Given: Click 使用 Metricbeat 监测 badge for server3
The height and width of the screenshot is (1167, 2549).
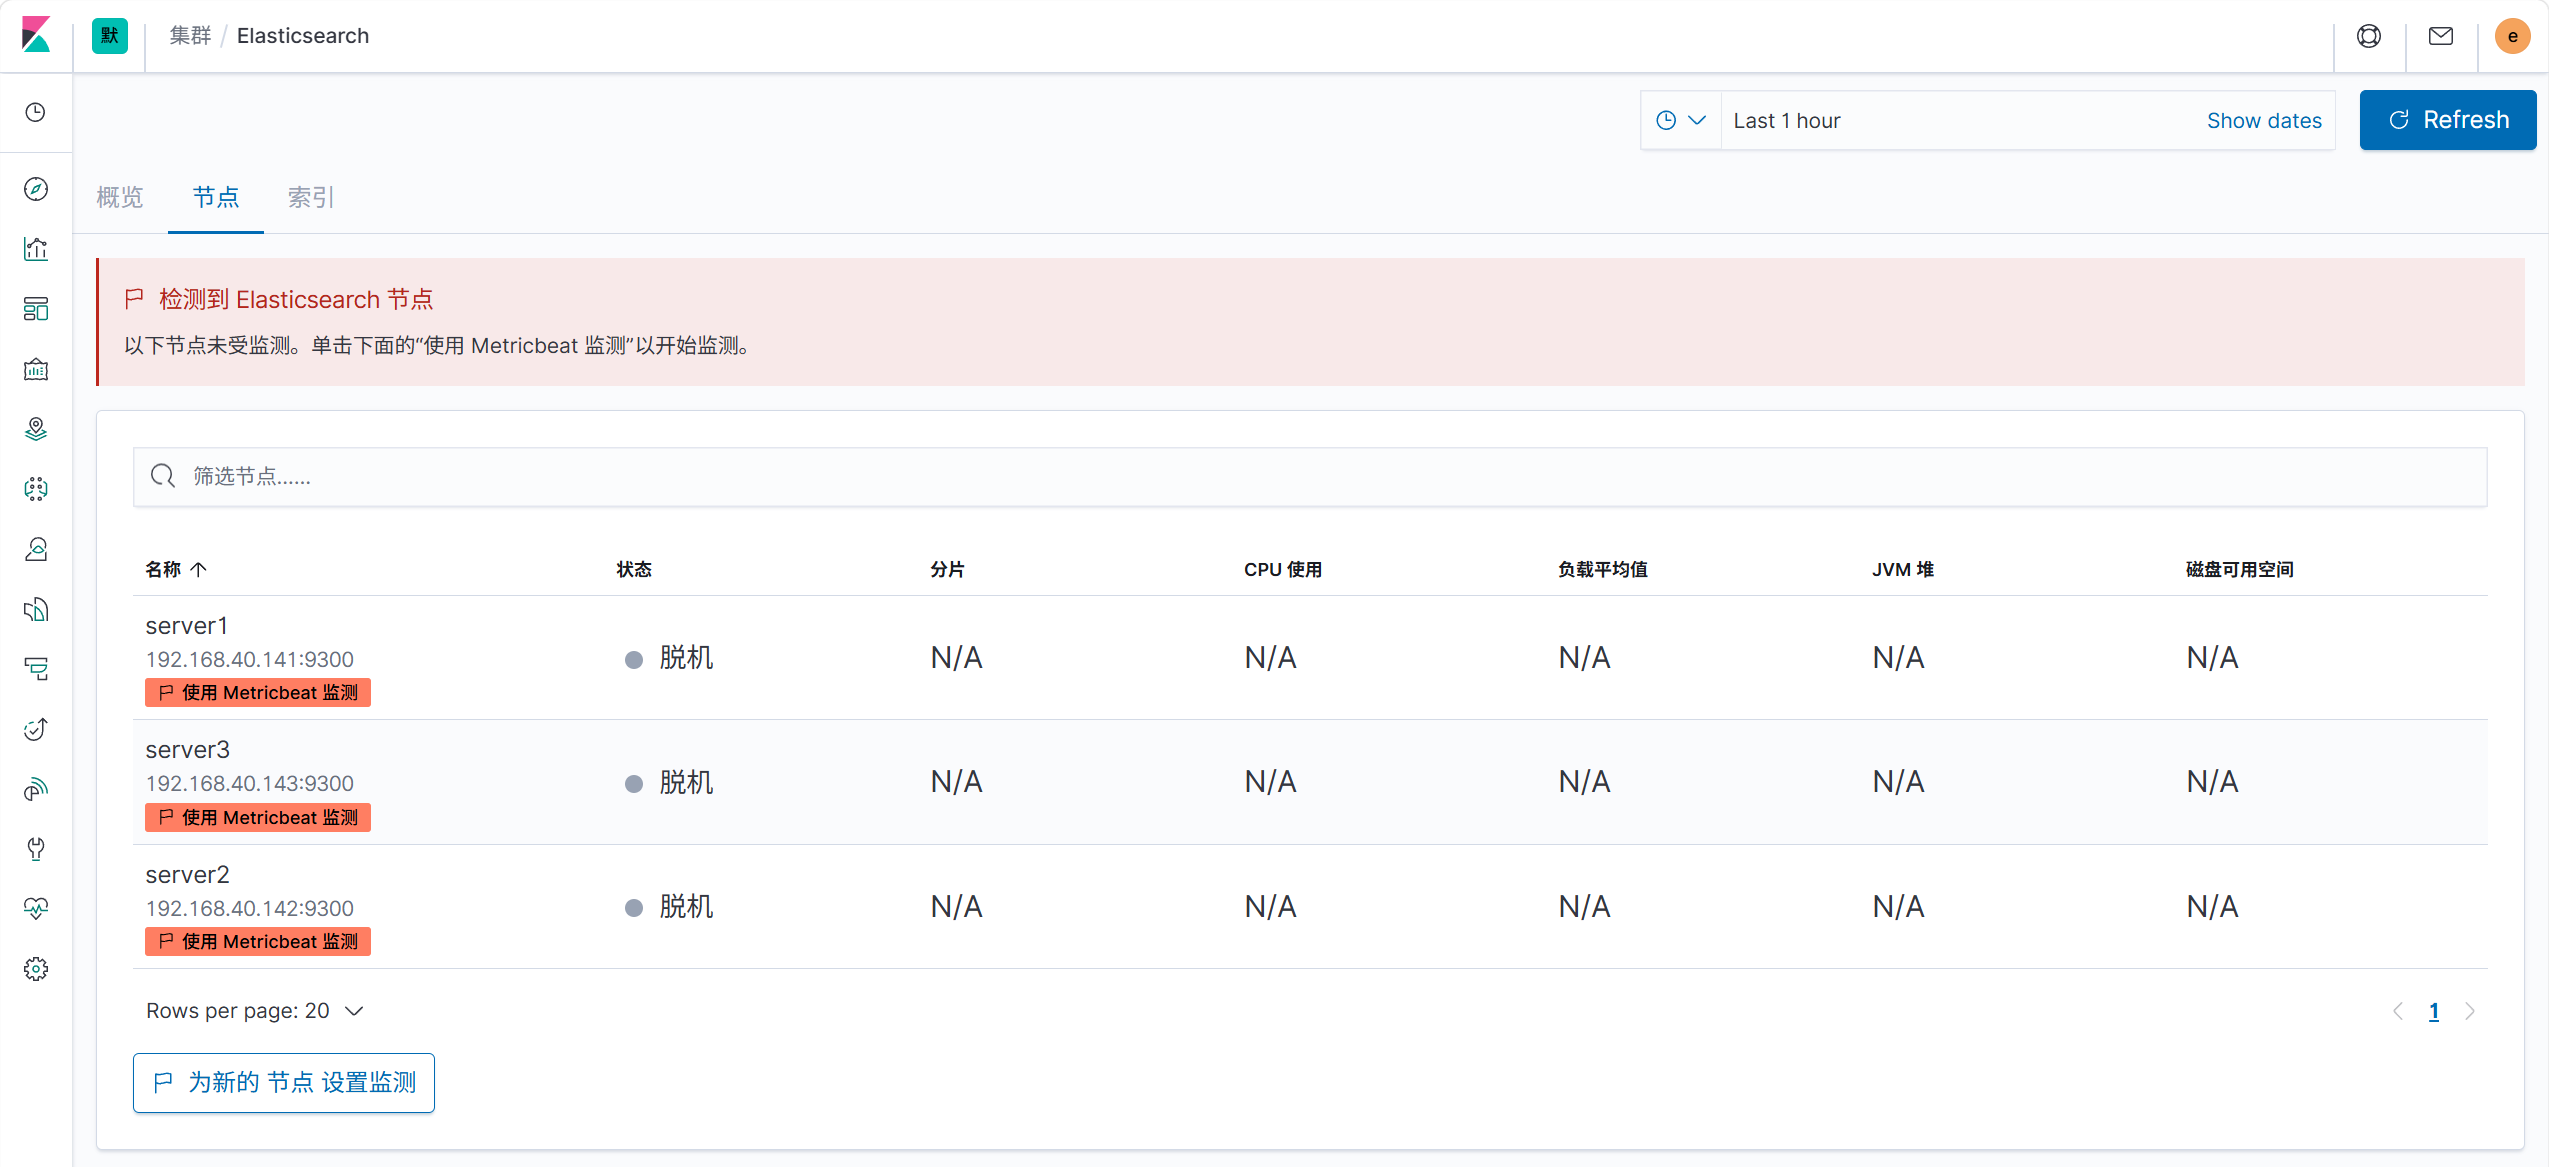Looking at the screenshot, I should tap(258, 818).
